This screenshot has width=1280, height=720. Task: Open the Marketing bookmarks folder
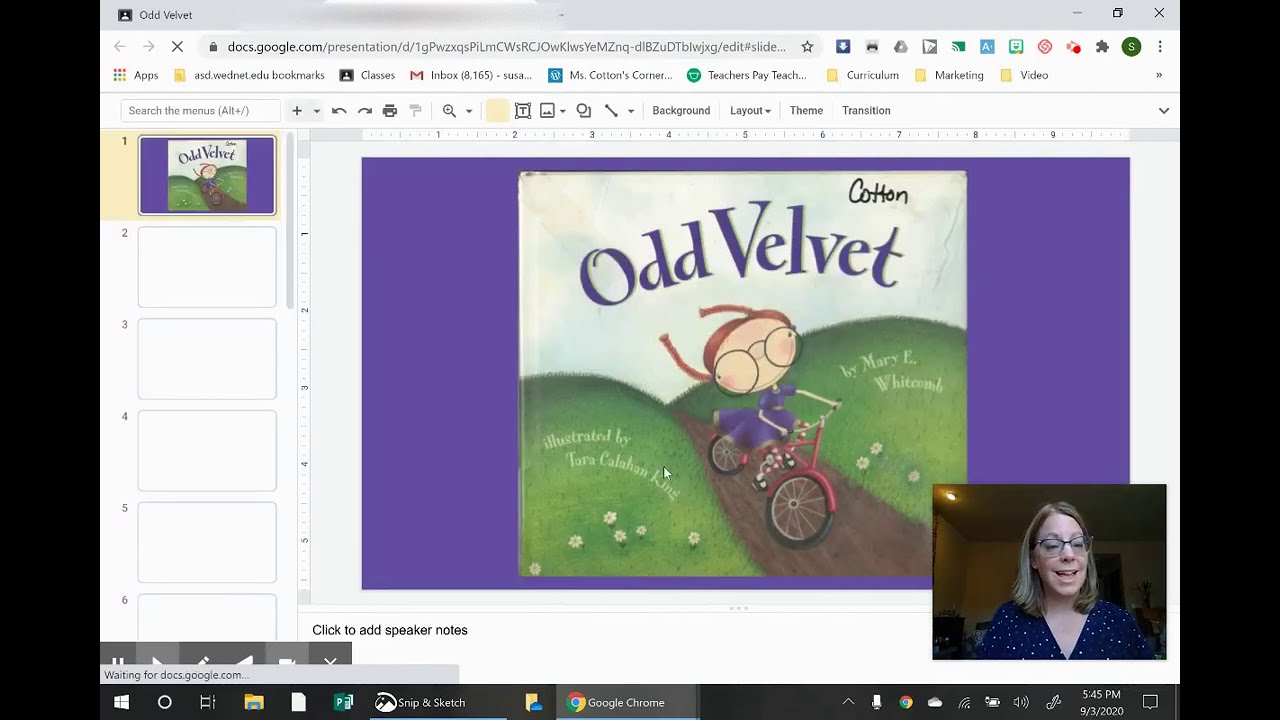(949, 75)
